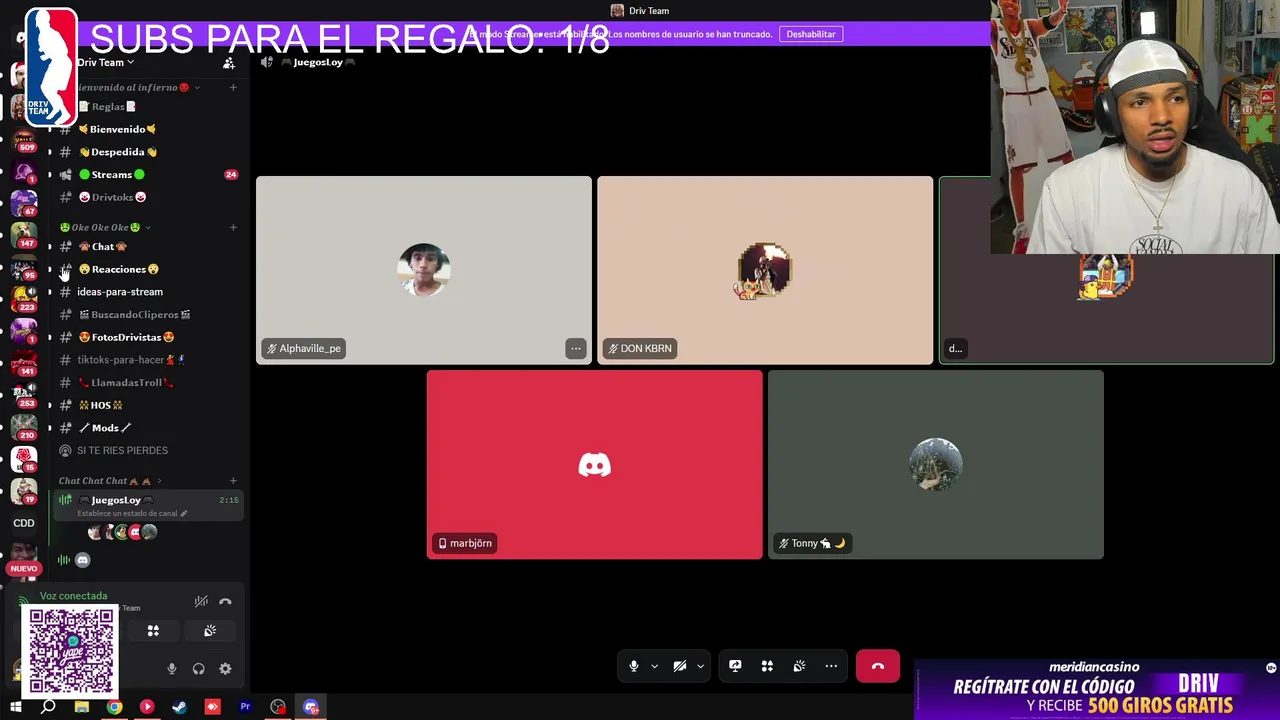Open activities button in the voice panel
Screen dimensions: 1280x720
pos(153,631)
